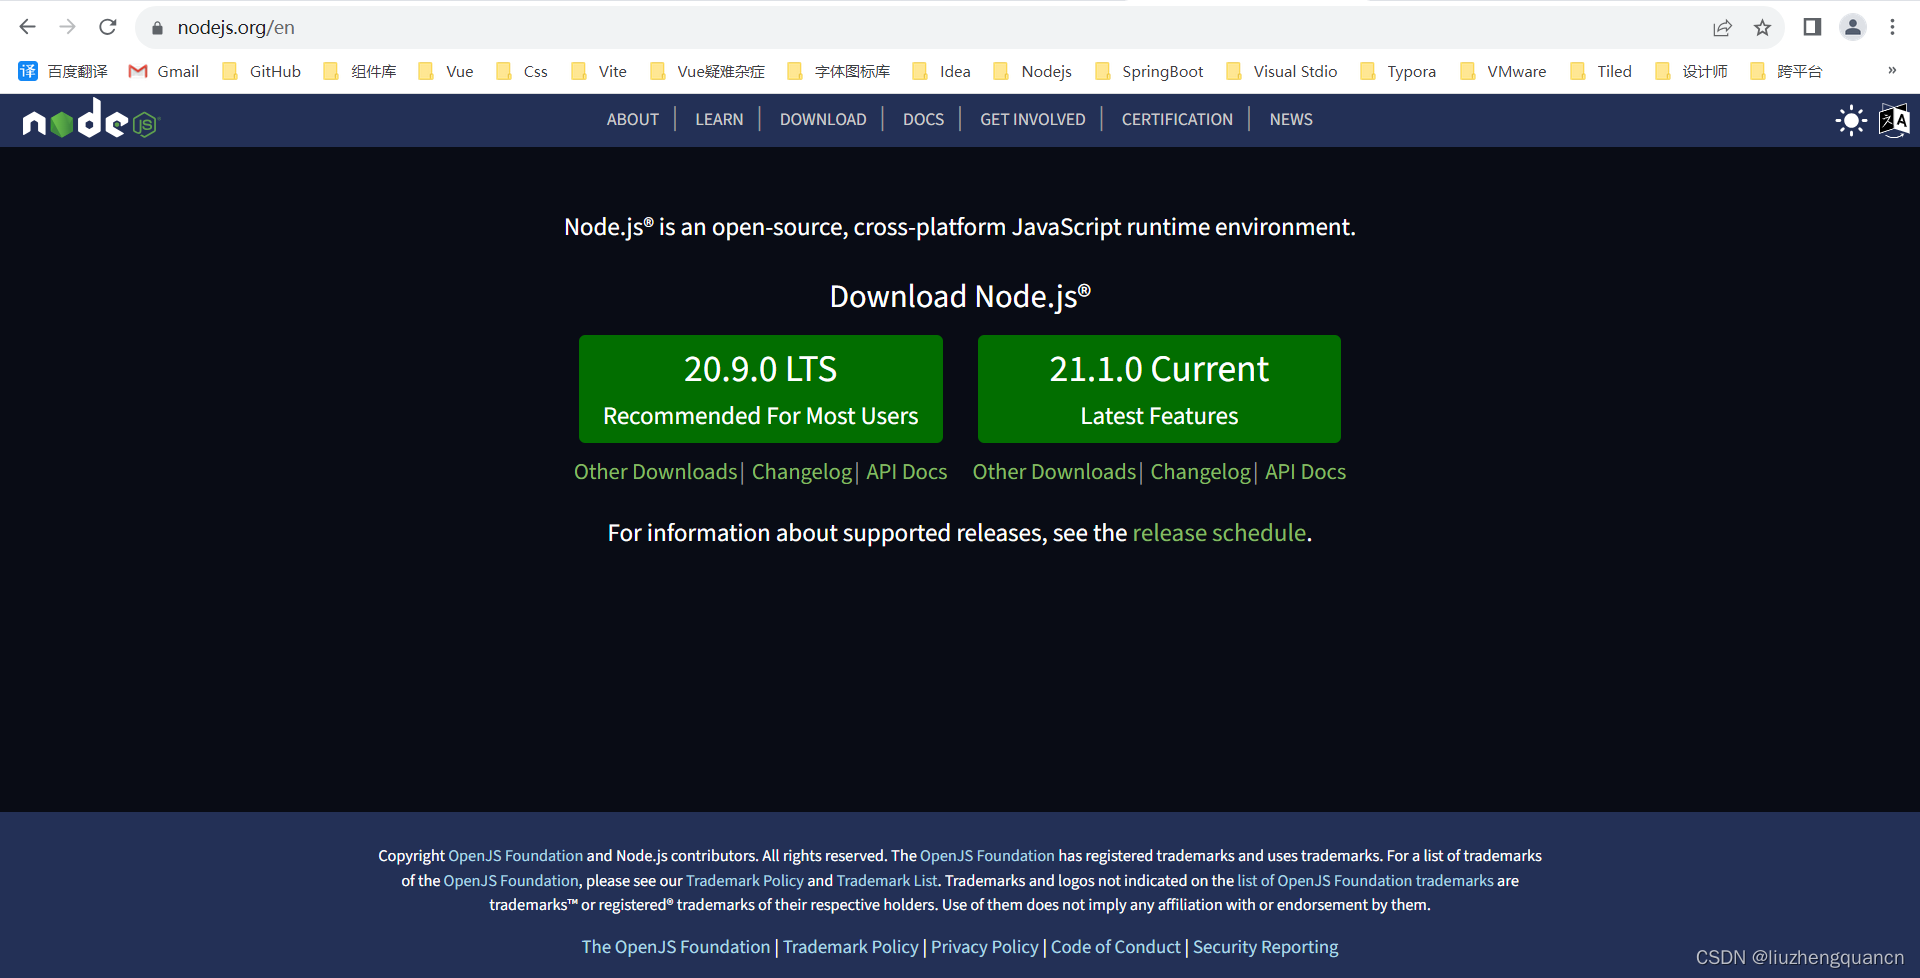This screenshot has height=978, width=1920.
Task: Open API Docs under 20.9.0 LTS
Action: (x=907, y=472)
